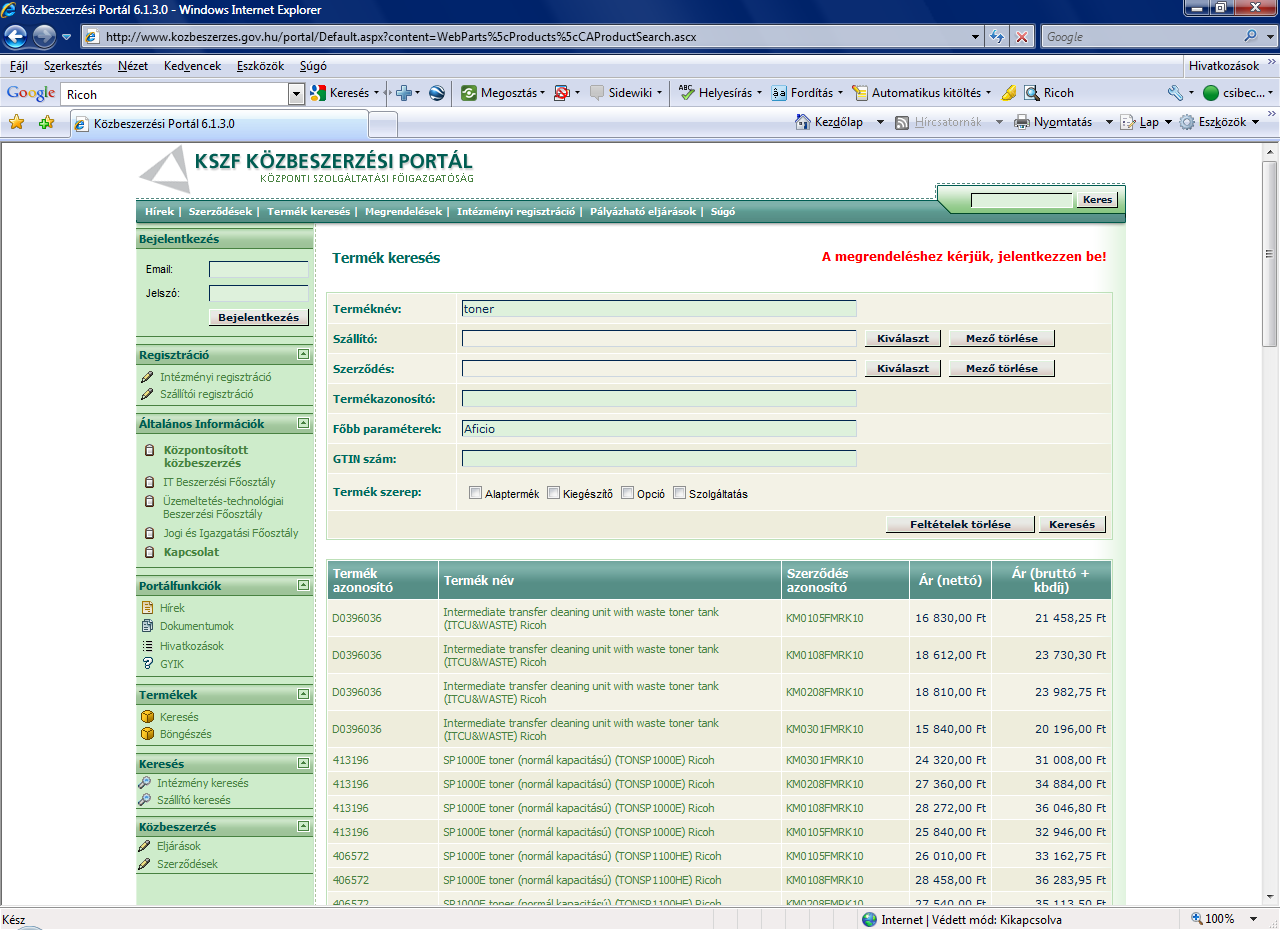Screen dimensions: 1280x930
Task: Open the address bar URL history dropdown
Action: pos(977,37)
